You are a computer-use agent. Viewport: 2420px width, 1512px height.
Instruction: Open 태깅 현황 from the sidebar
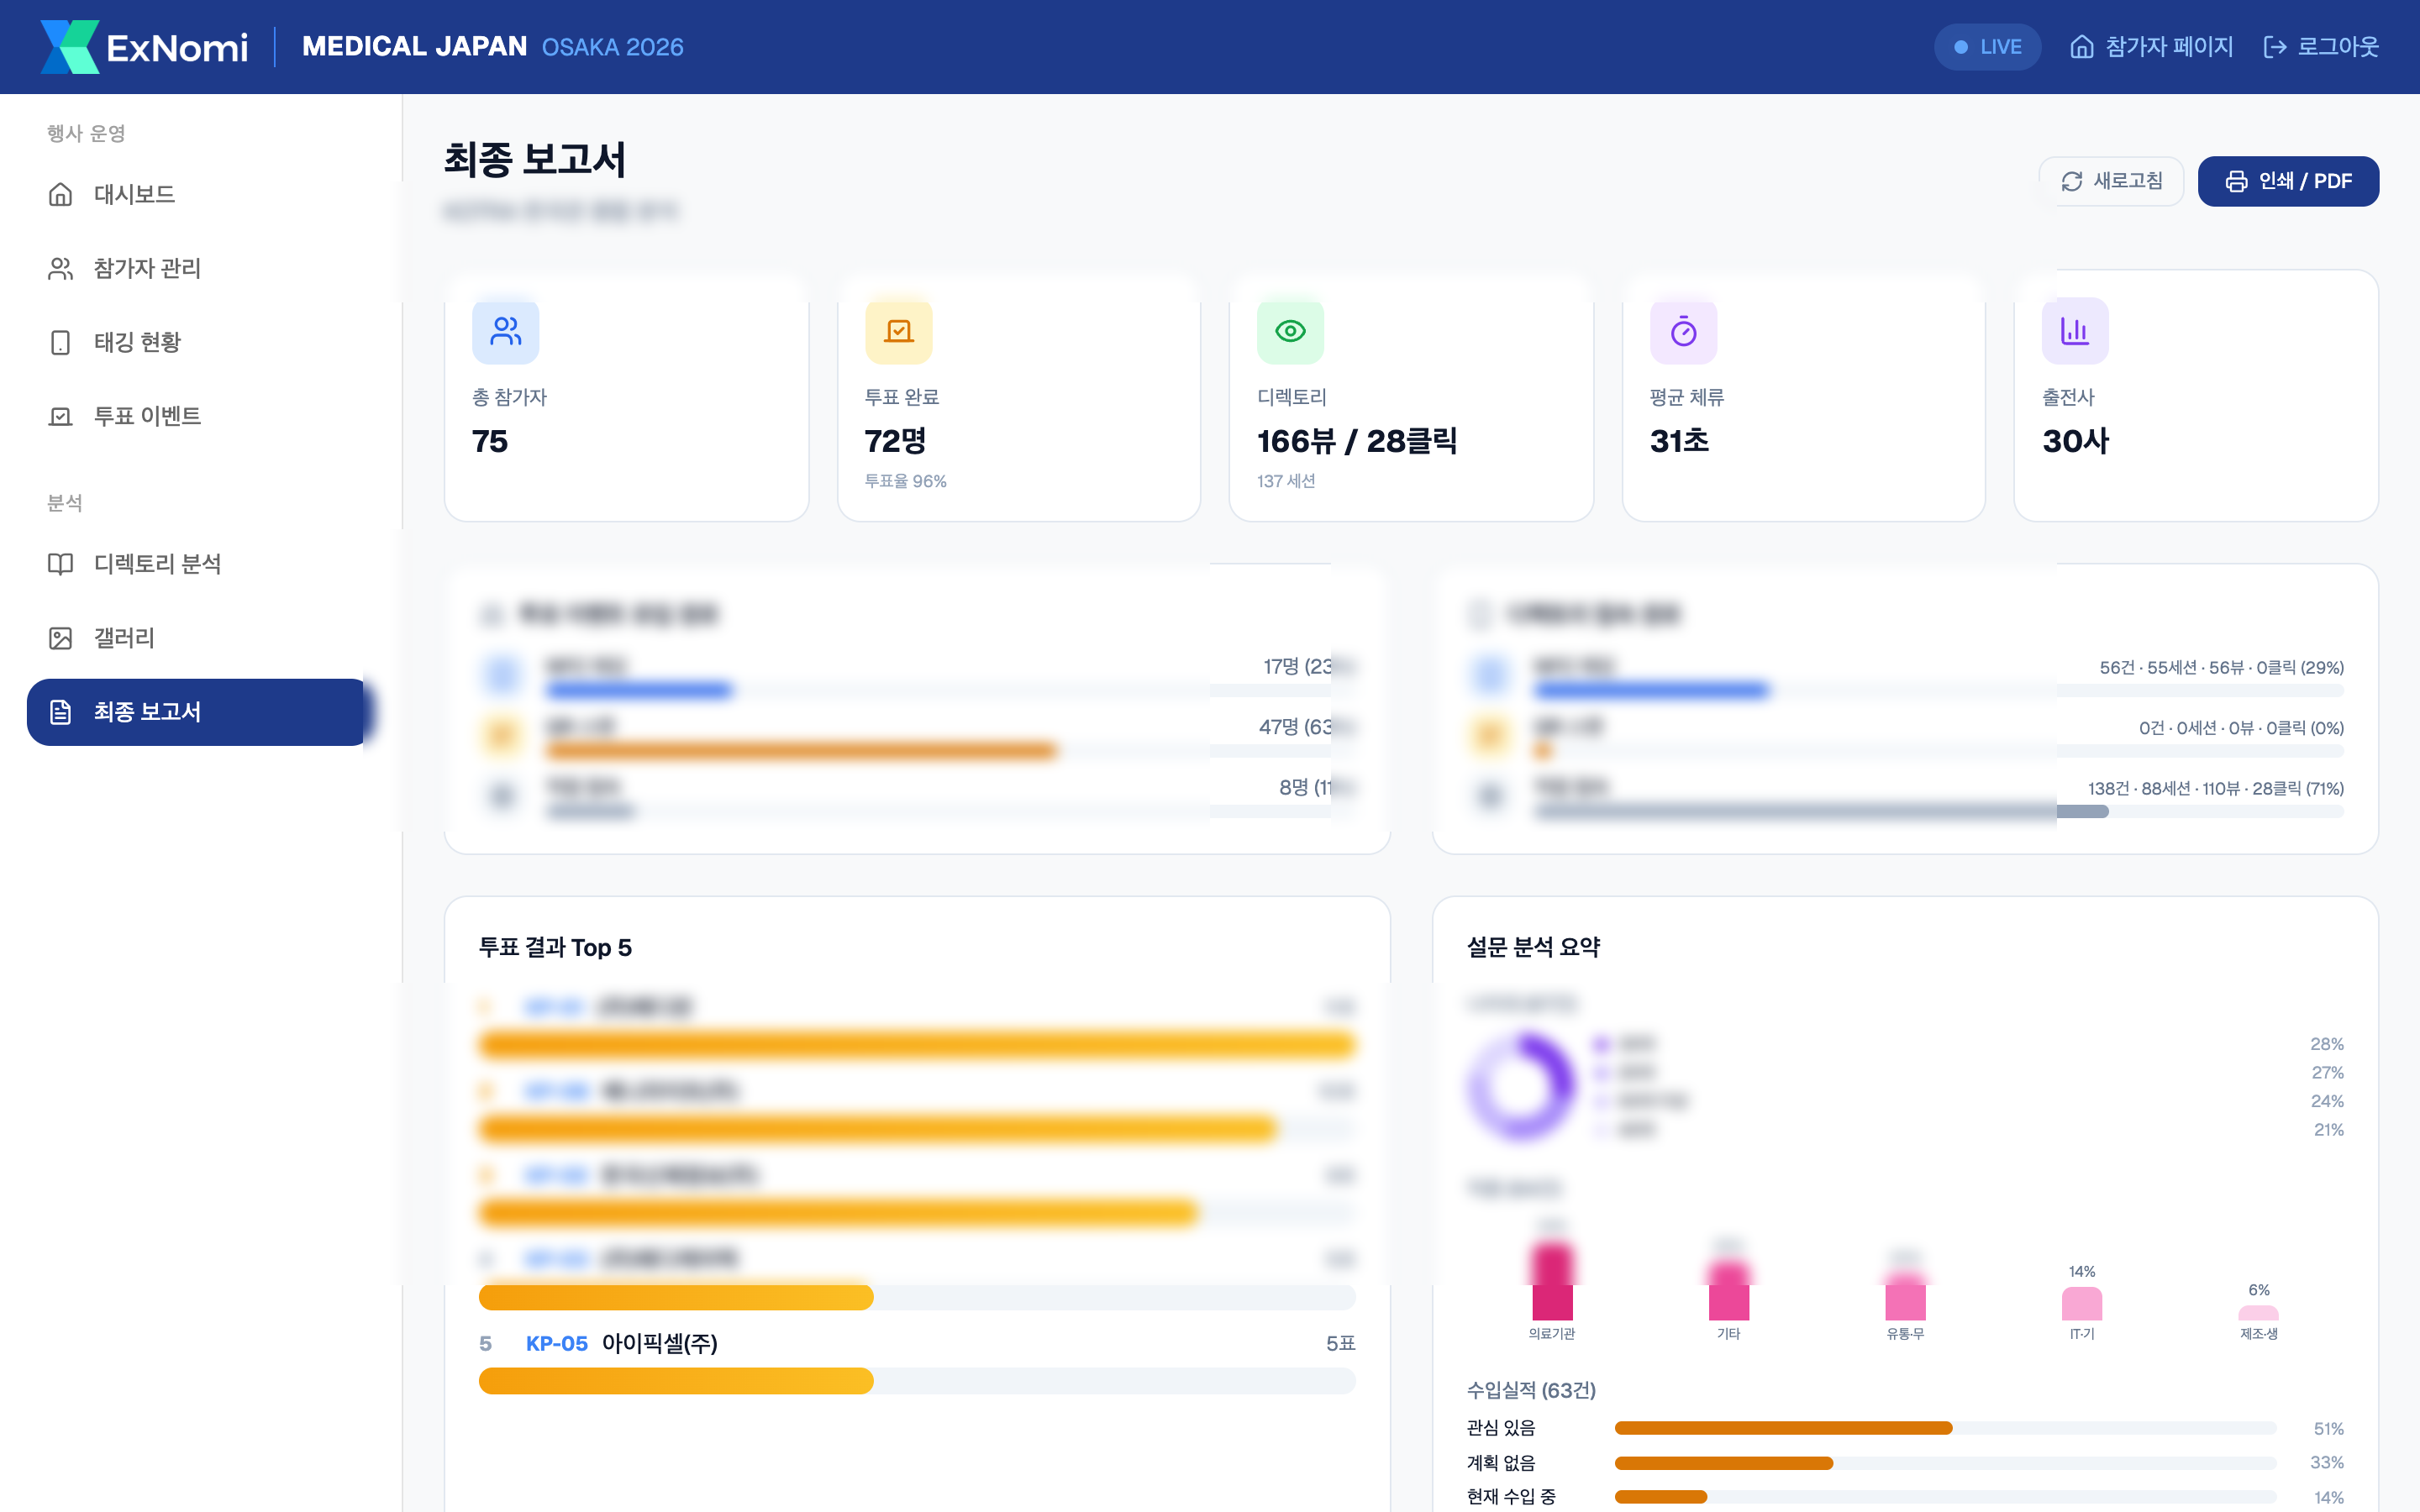(137, 342)
